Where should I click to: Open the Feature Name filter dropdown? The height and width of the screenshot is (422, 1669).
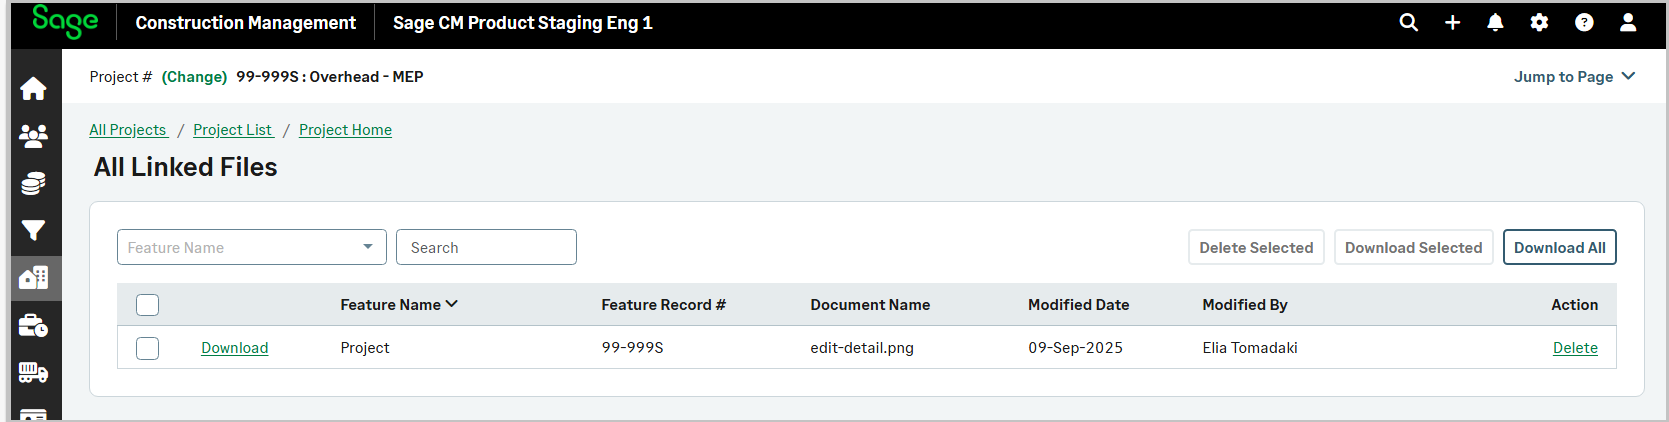251,247
